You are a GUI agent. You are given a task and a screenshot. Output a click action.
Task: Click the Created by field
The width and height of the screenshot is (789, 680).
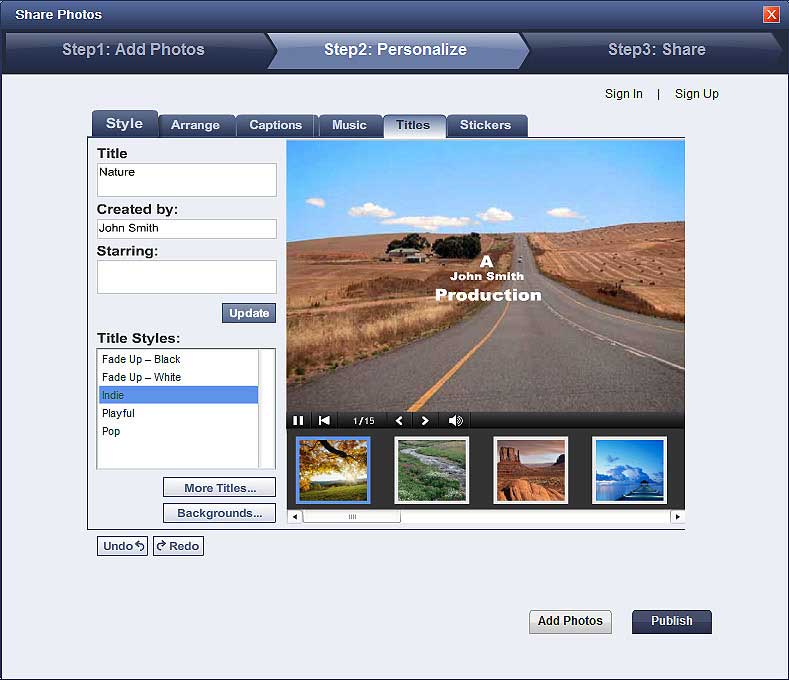click(x=187, y=229)
